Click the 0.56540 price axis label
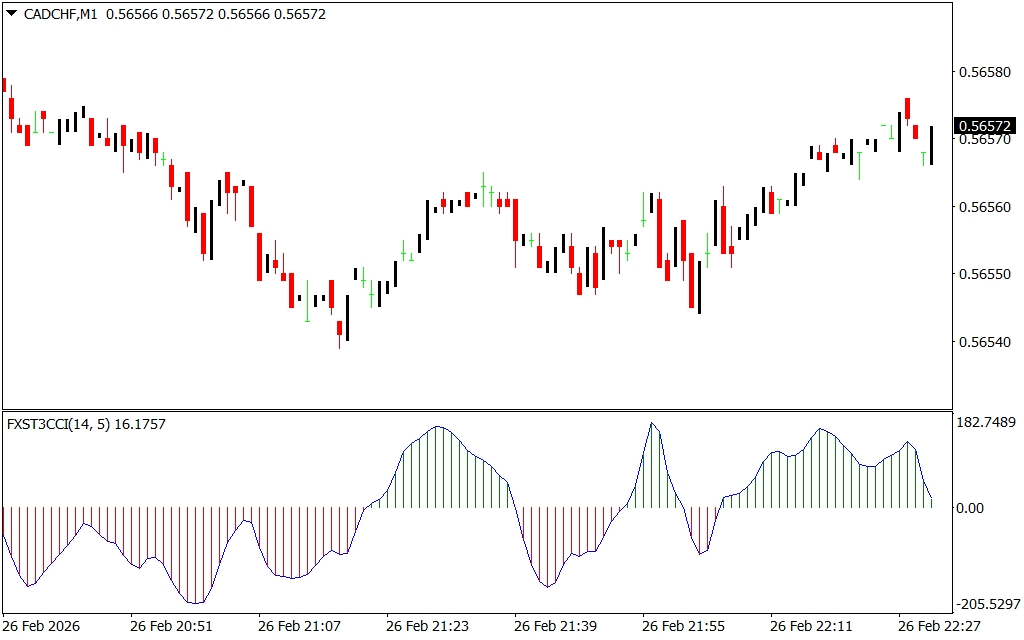The width and height of the screenshot is (1024, 640). tap(985, 342)
